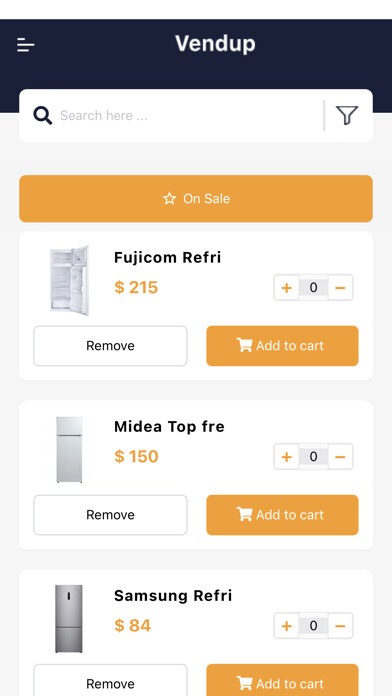This screenshot has width=392, height=696.
Task: Decrease Midea Top fre quantity
Action: point(340,456)
